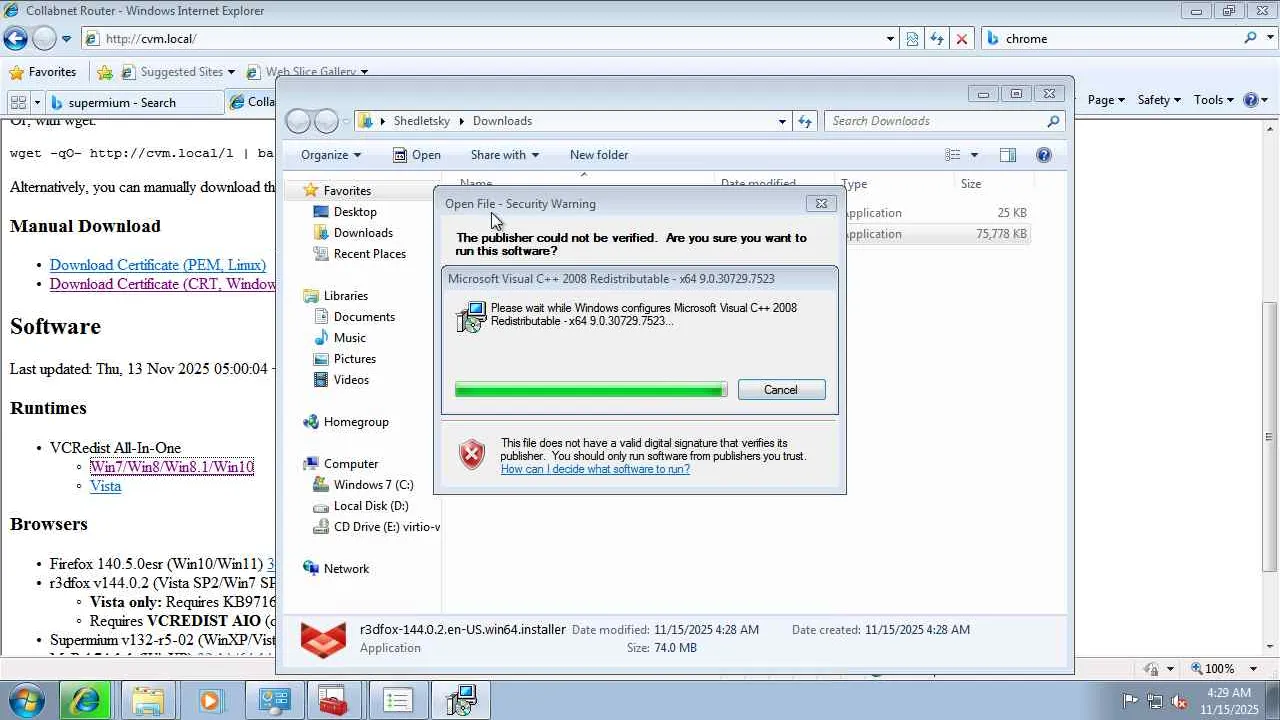This screenshot has width=1280, height=720.
Task: Open the Page menu in IE
Action: tap(1106, 100)
